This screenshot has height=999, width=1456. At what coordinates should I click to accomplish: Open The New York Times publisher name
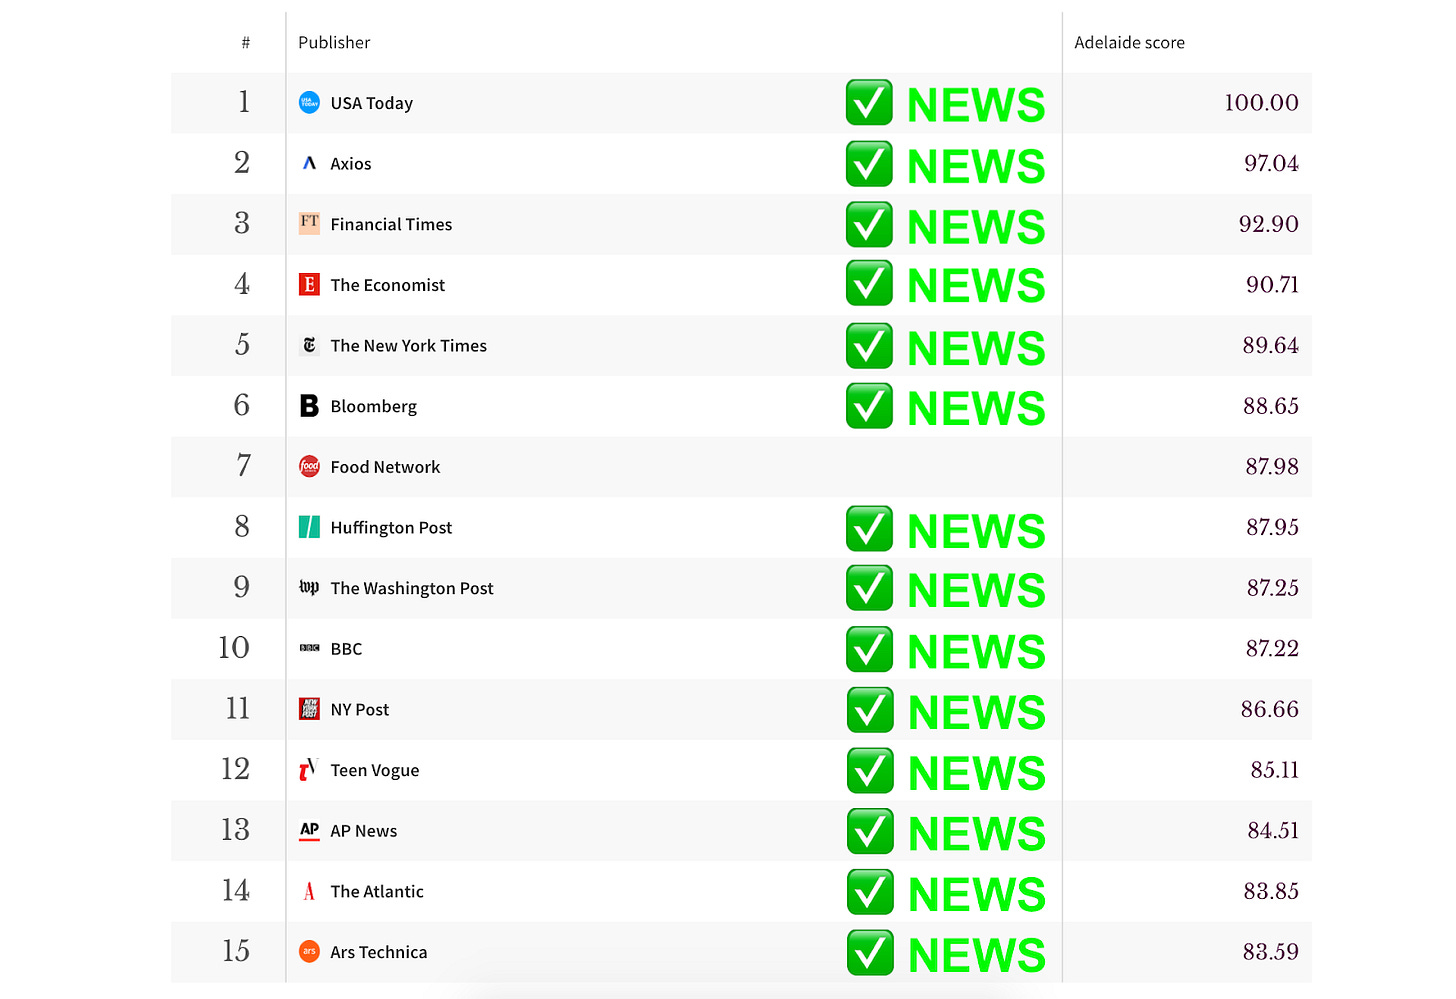click(409, 346)
